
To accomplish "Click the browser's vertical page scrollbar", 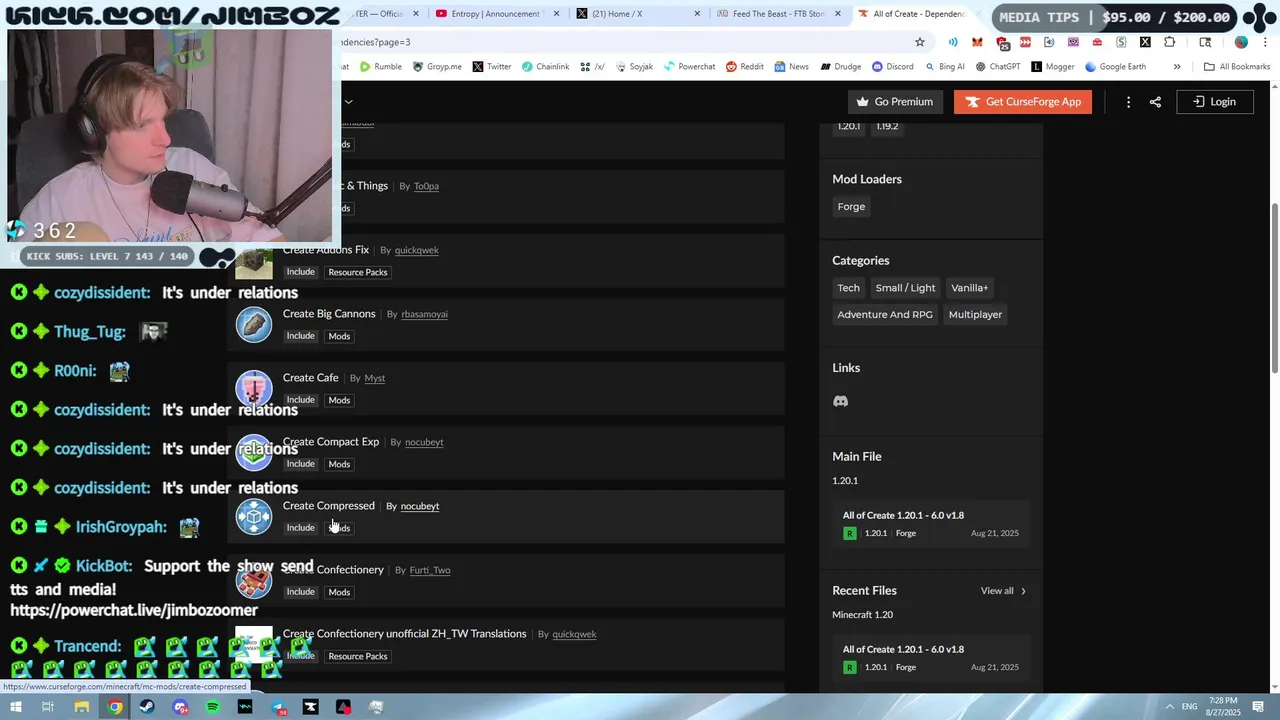I will tap(1274, 289).
